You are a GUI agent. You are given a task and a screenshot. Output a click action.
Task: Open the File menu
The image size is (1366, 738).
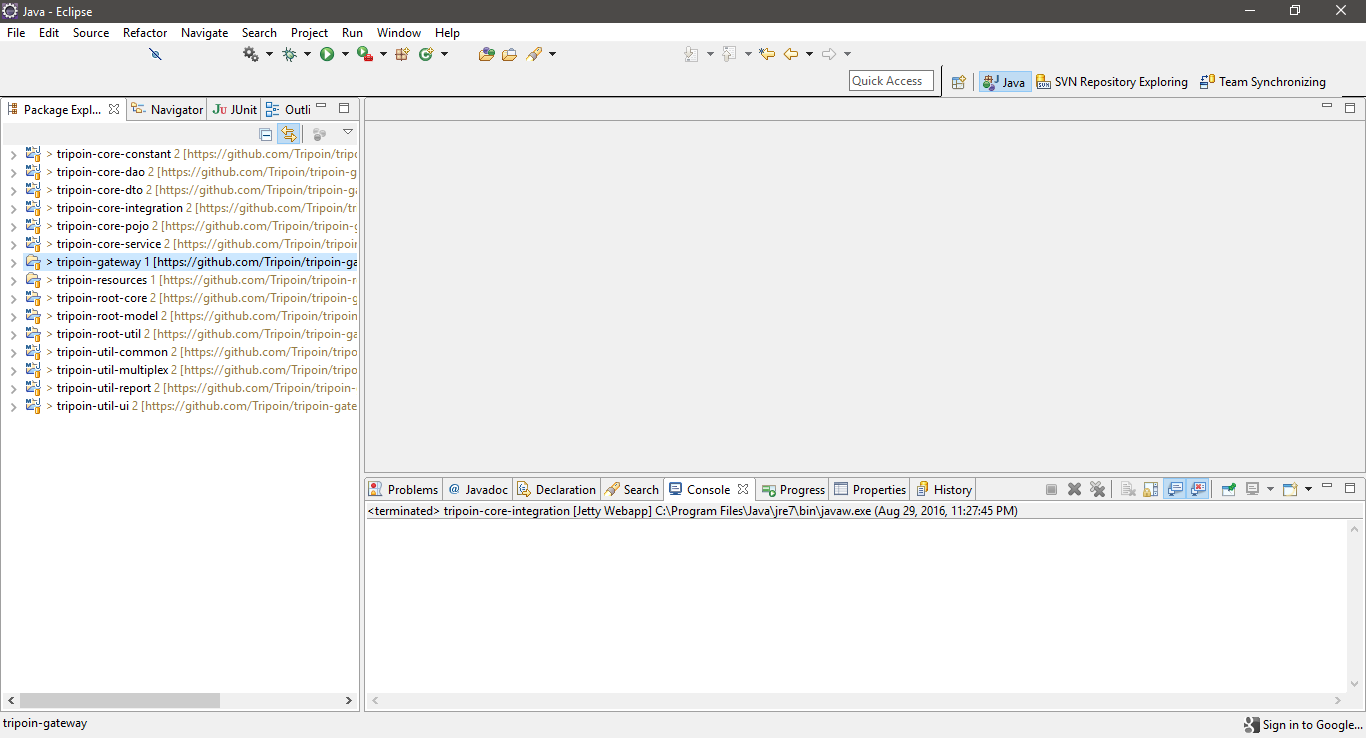click(x=16, y=33)
